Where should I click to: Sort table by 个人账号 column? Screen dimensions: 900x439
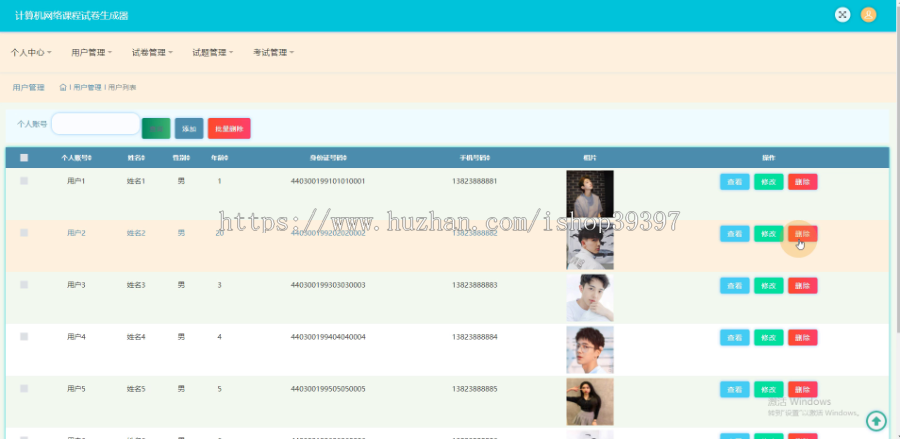pyautogui.click(x=76, y=158)
